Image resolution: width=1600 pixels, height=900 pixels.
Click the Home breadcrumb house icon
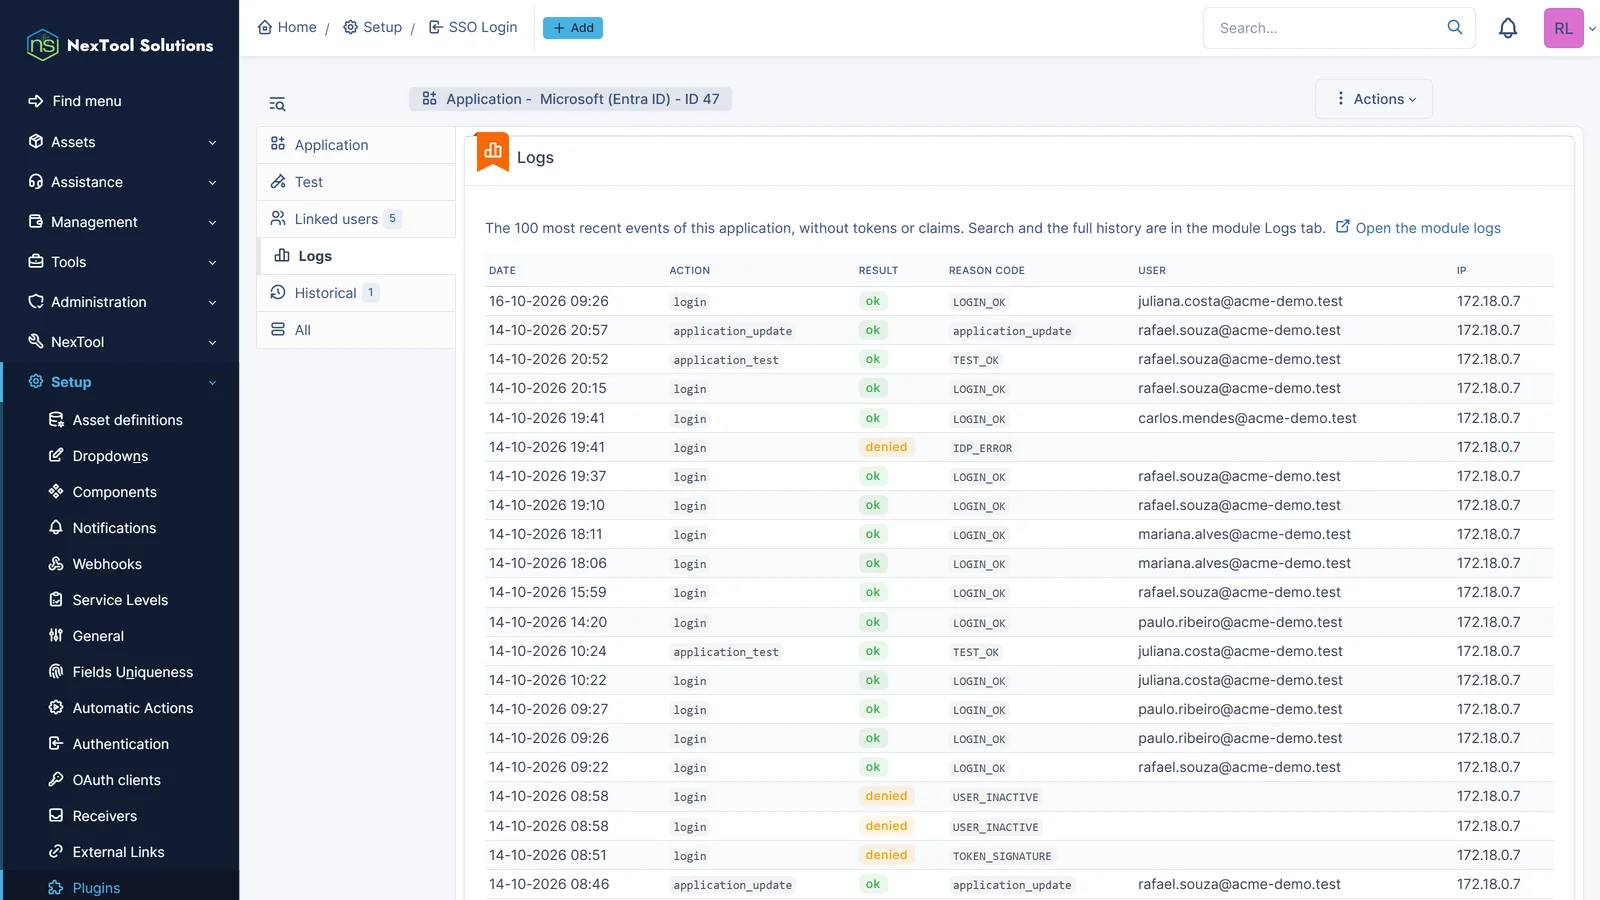[x=265, y=27]
